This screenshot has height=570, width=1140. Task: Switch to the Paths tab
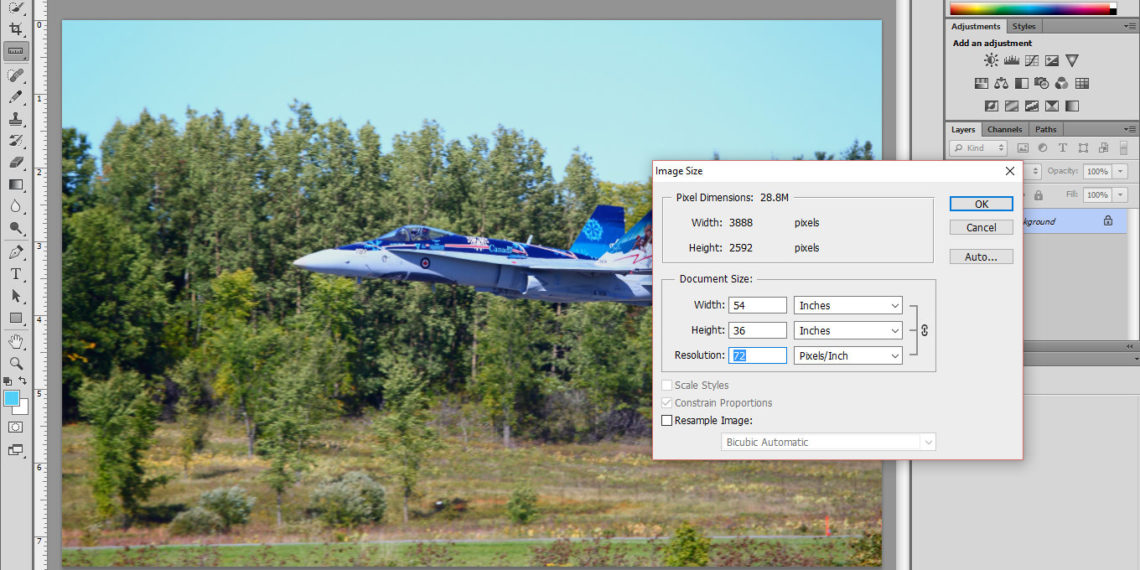tap(1045, 129)
